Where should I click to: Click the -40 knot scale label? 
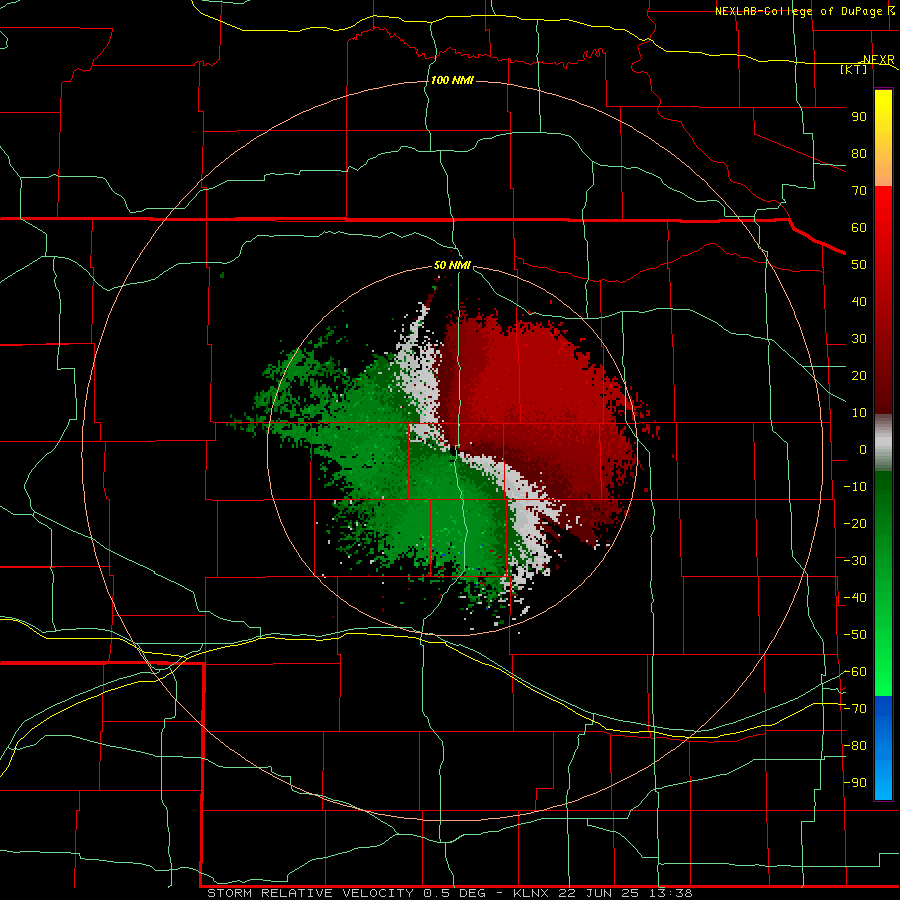coord(855,598)
